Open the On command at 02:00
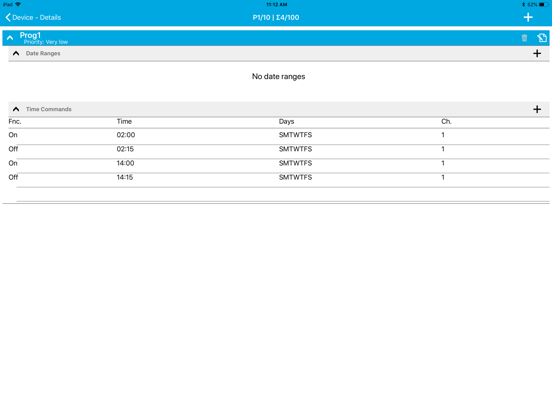 click(x=279, y=135)
